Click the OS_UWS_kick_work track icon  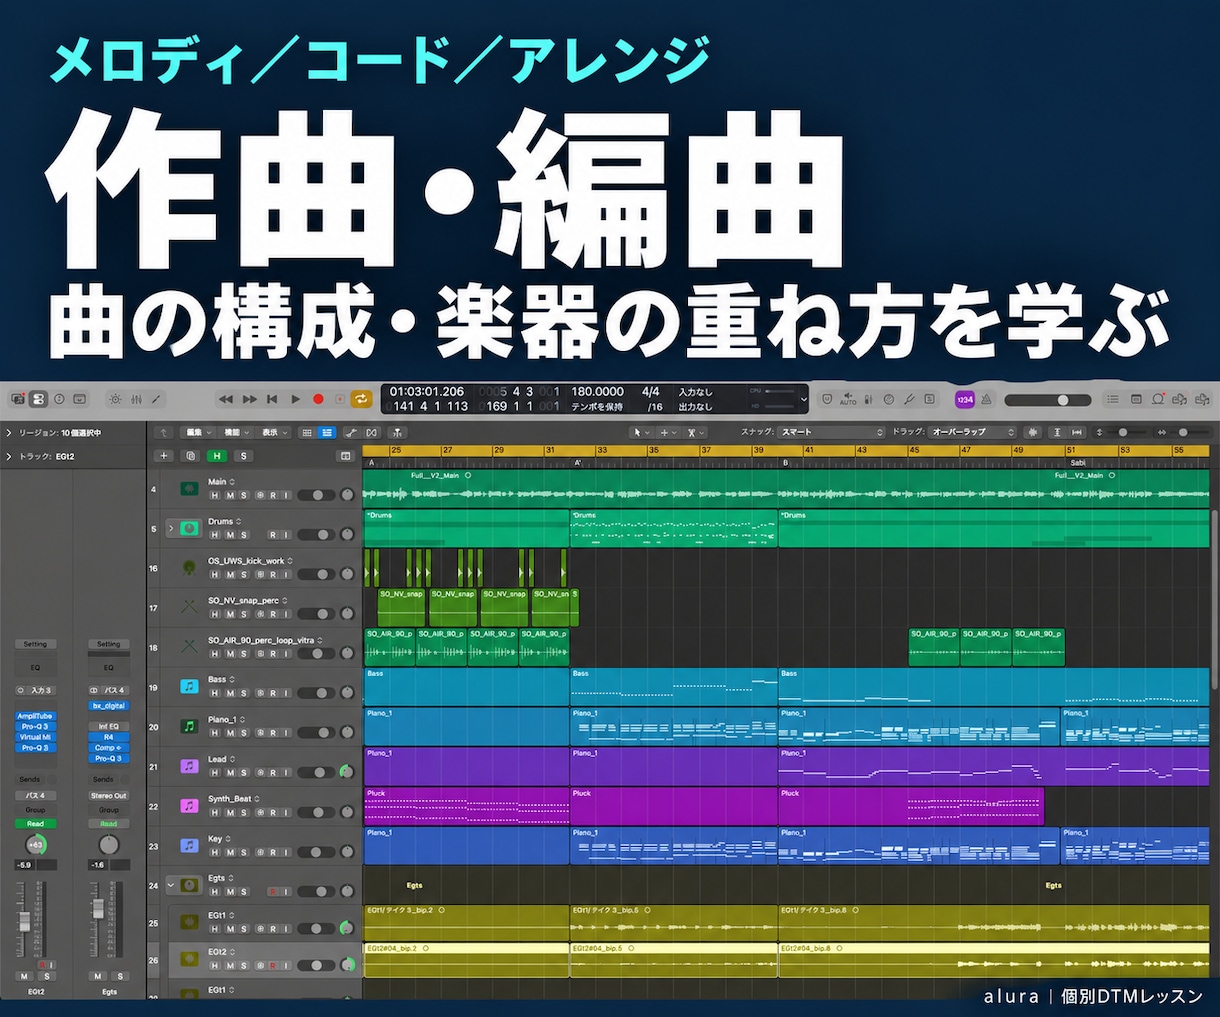tap(189, 567)
